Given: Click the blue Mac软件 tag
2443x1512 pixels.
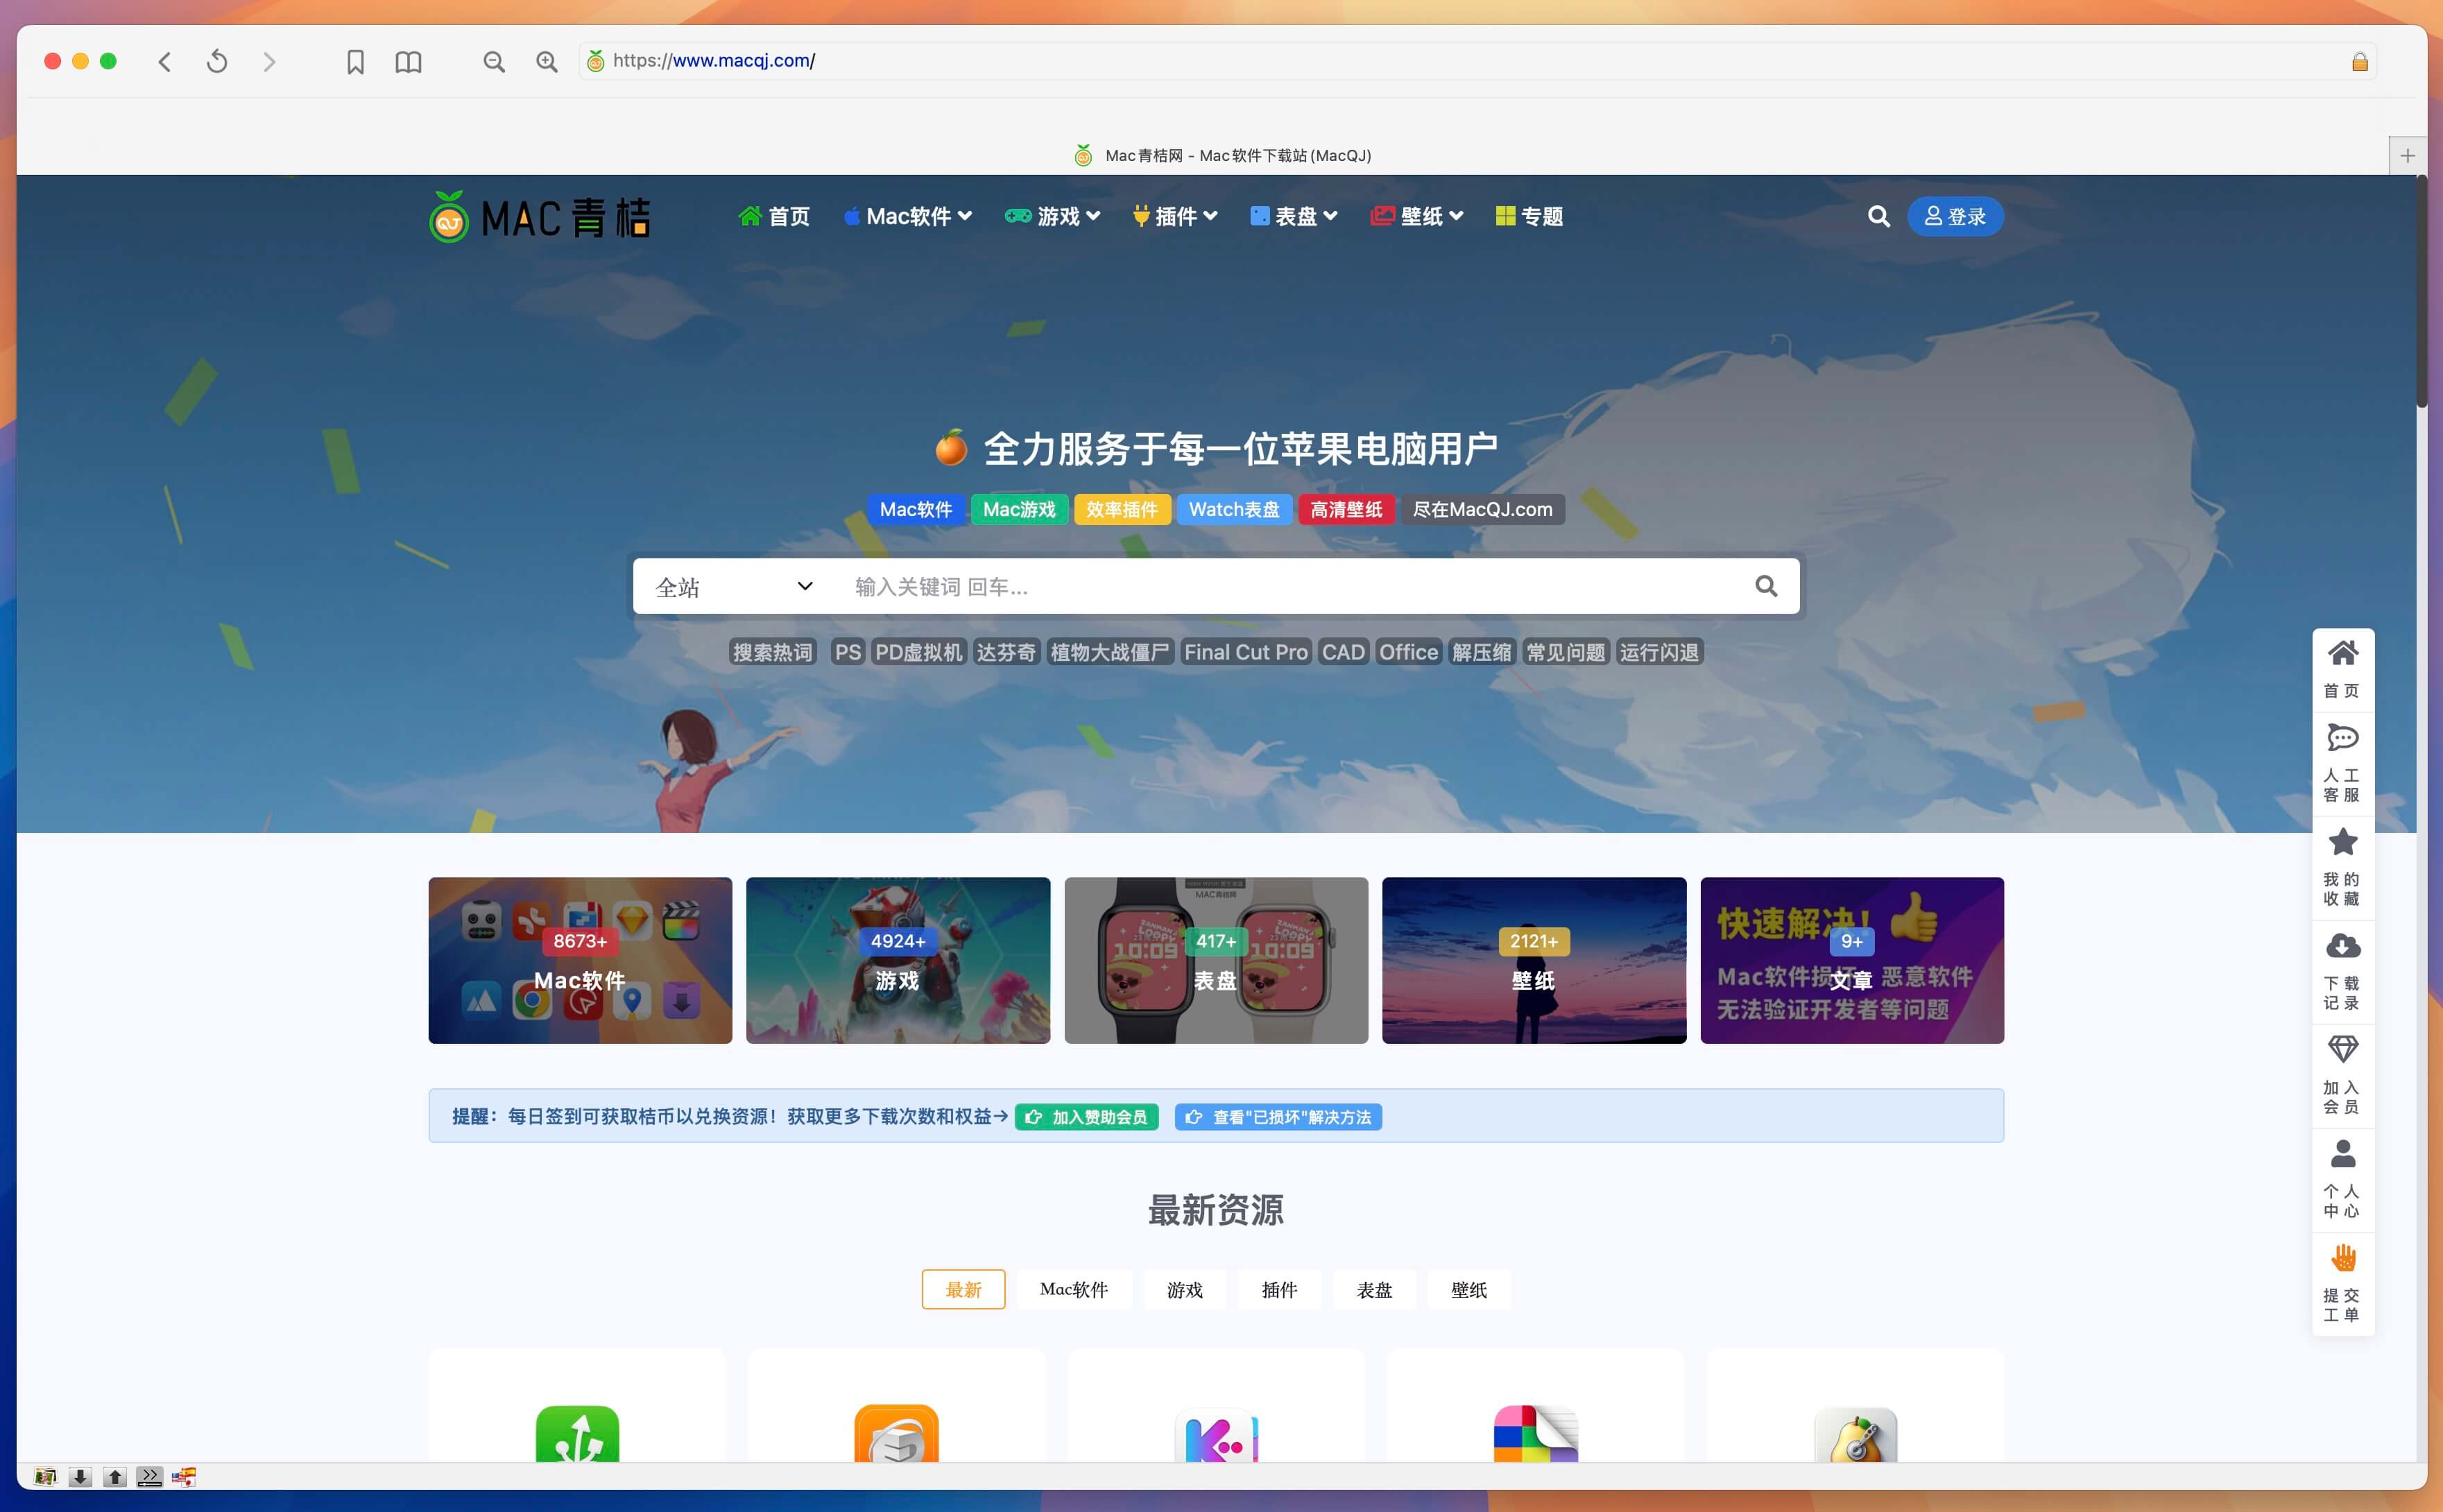Looking at the screenshot, I should (x=916, y=510).
